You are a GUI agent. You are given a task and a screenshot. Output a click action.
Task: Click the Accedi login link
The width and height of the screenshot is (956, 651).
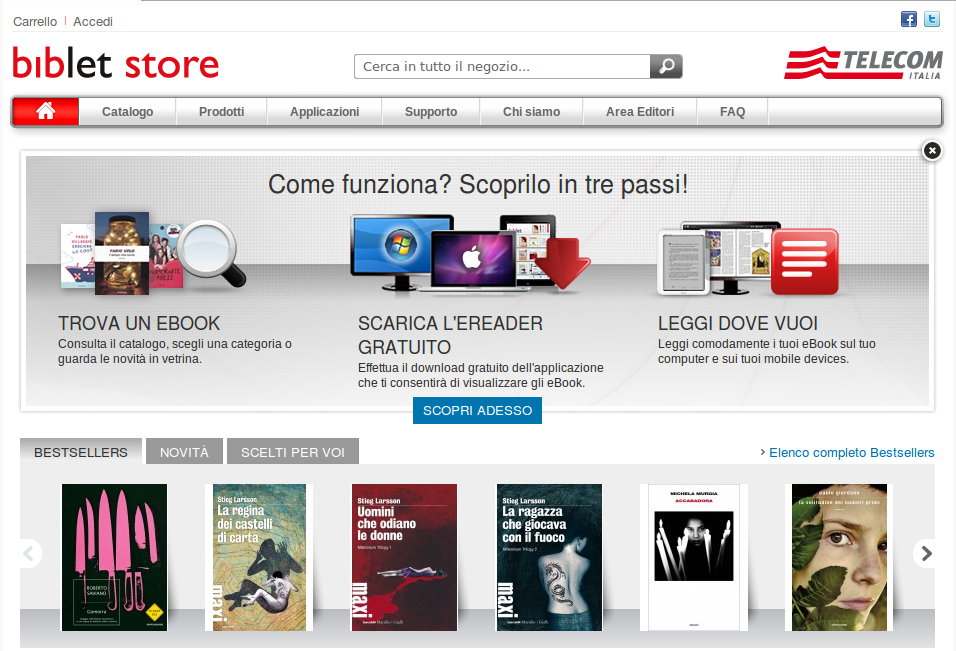[93, 21]
